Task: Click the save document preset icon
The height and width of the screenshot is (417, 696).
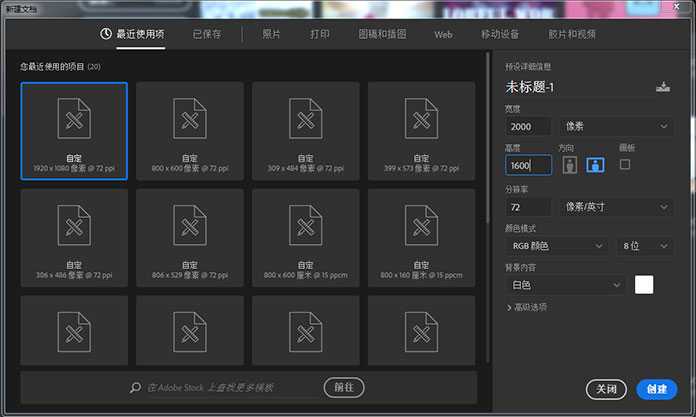Action: tap(662, 87)
